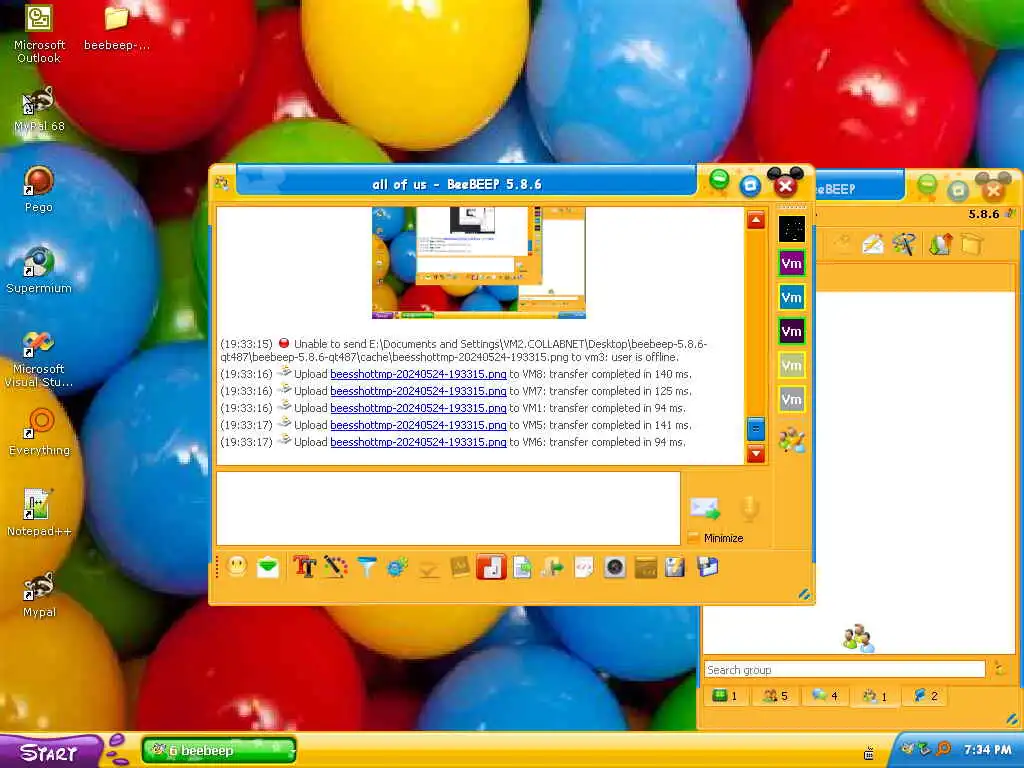Image resolution: width=1024 pixels, height=768 pixels.
Task: Open the upload link for transfer to VM6
Action: [x=418, y=442]
